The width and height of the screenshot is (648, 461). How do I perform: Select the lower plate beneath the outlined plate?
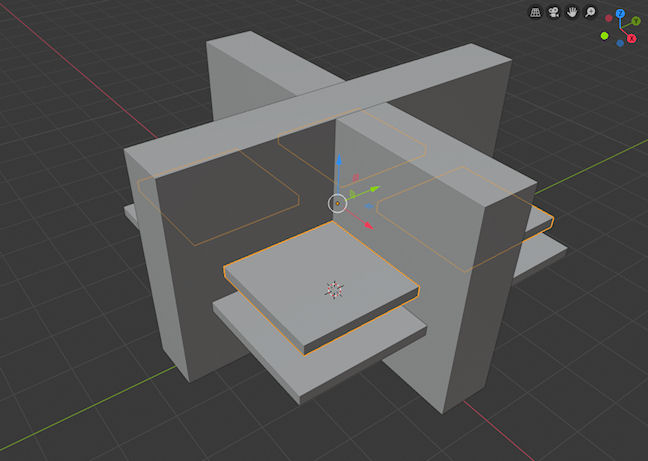tap(260, 328)
